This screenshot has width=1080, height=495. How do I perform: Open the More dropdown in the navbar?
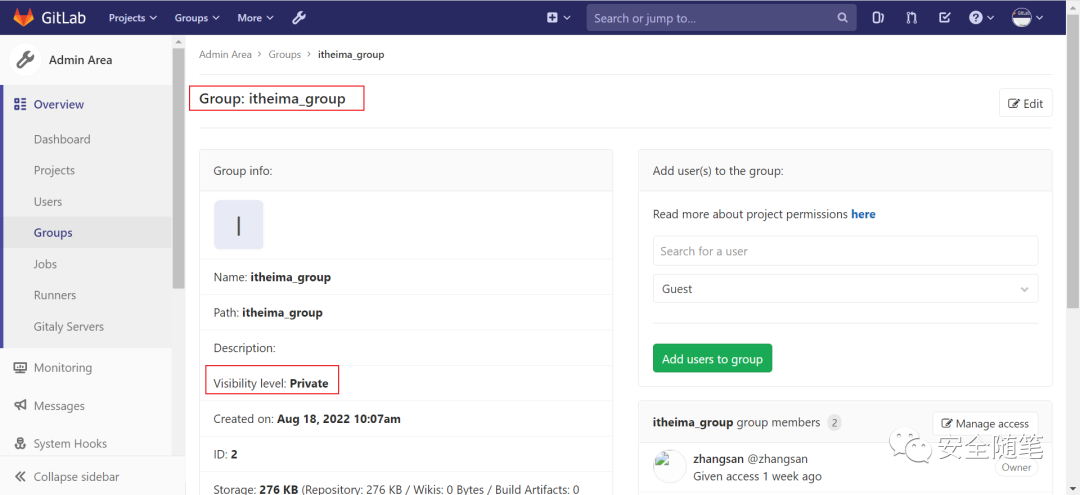[x=255, y=18]
